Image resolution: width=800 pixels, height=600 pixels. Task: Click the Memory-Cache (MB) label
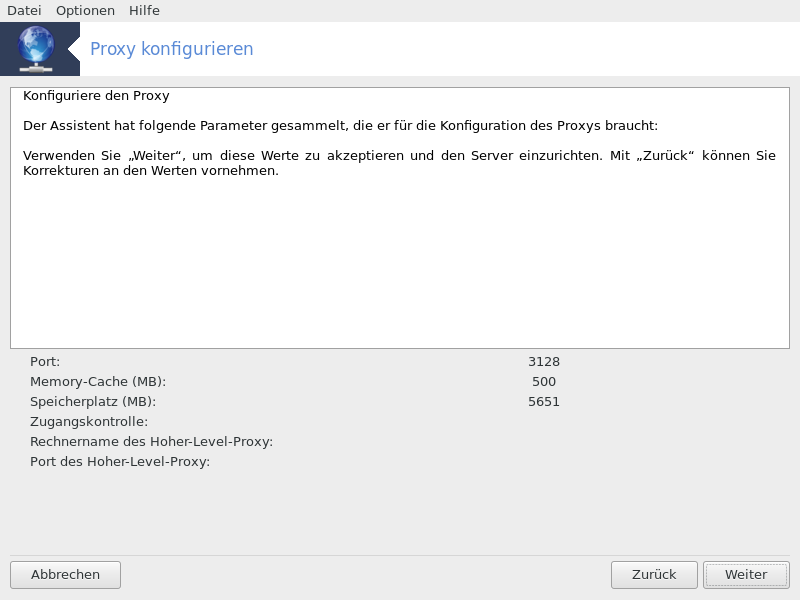click(98, 382)
